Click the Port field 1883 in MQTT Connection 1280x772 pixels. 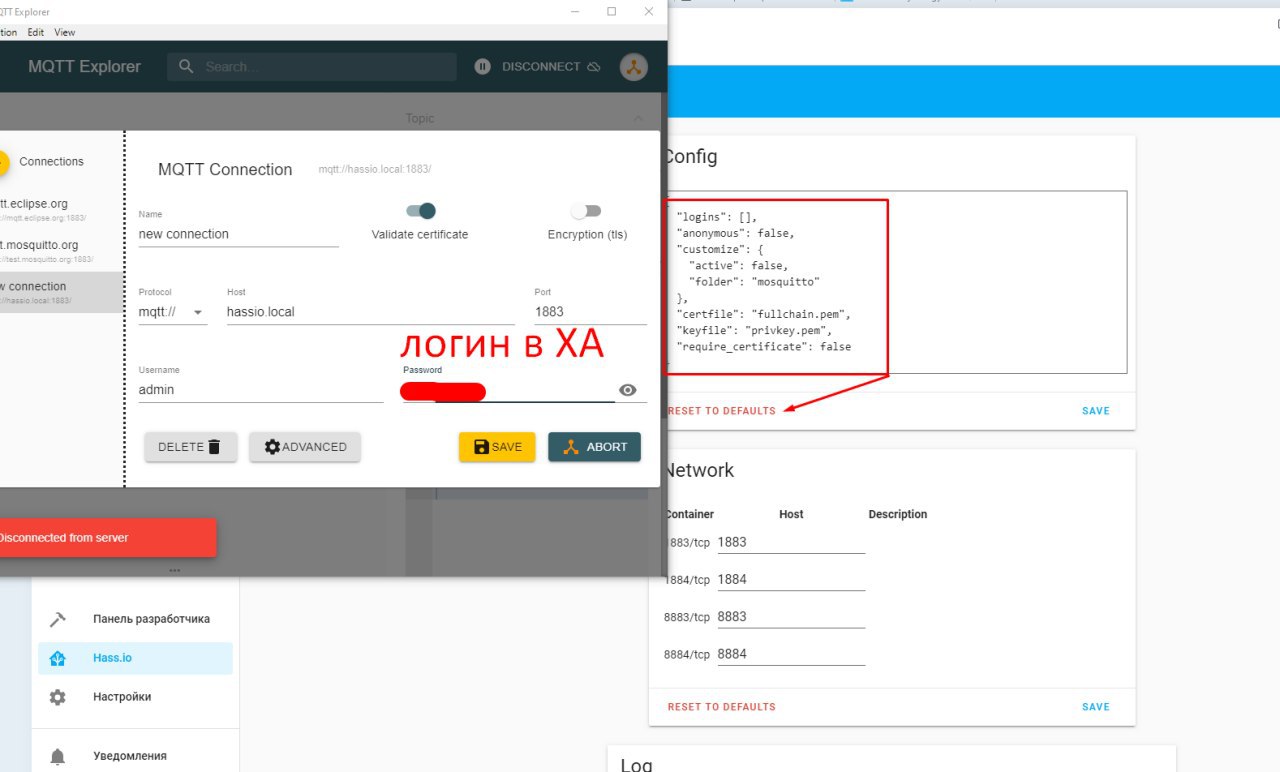click(x=590, y=312)
